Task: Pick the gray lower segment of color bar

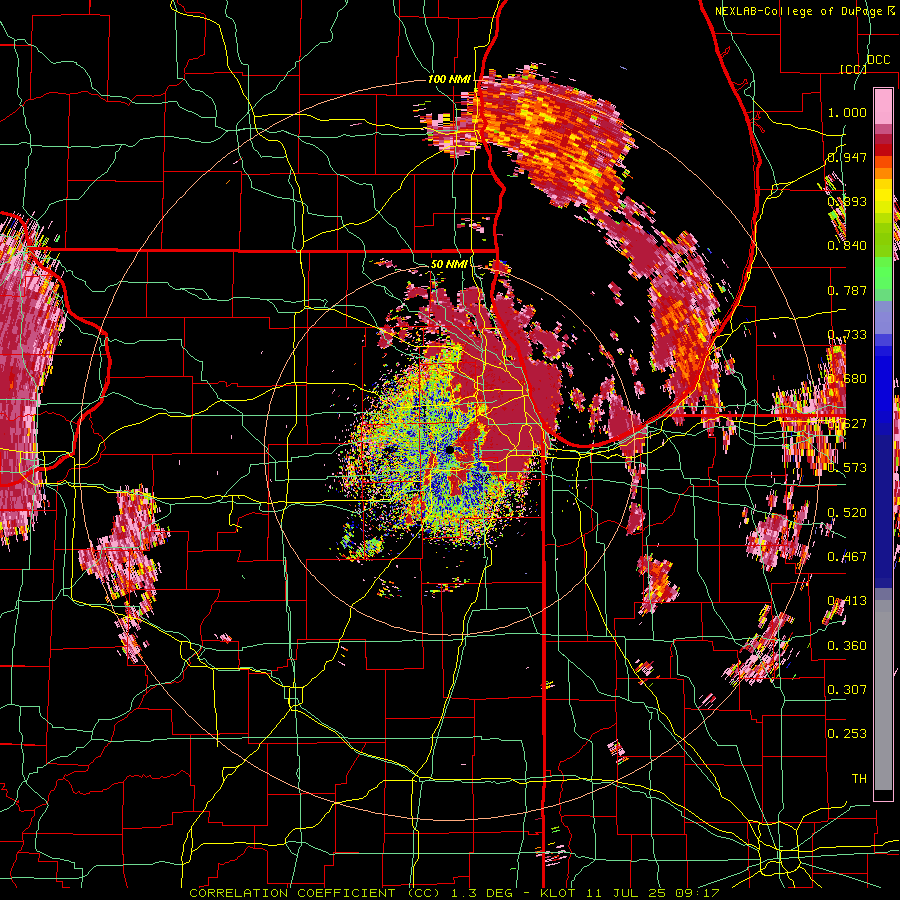Action: pos(883,695)
